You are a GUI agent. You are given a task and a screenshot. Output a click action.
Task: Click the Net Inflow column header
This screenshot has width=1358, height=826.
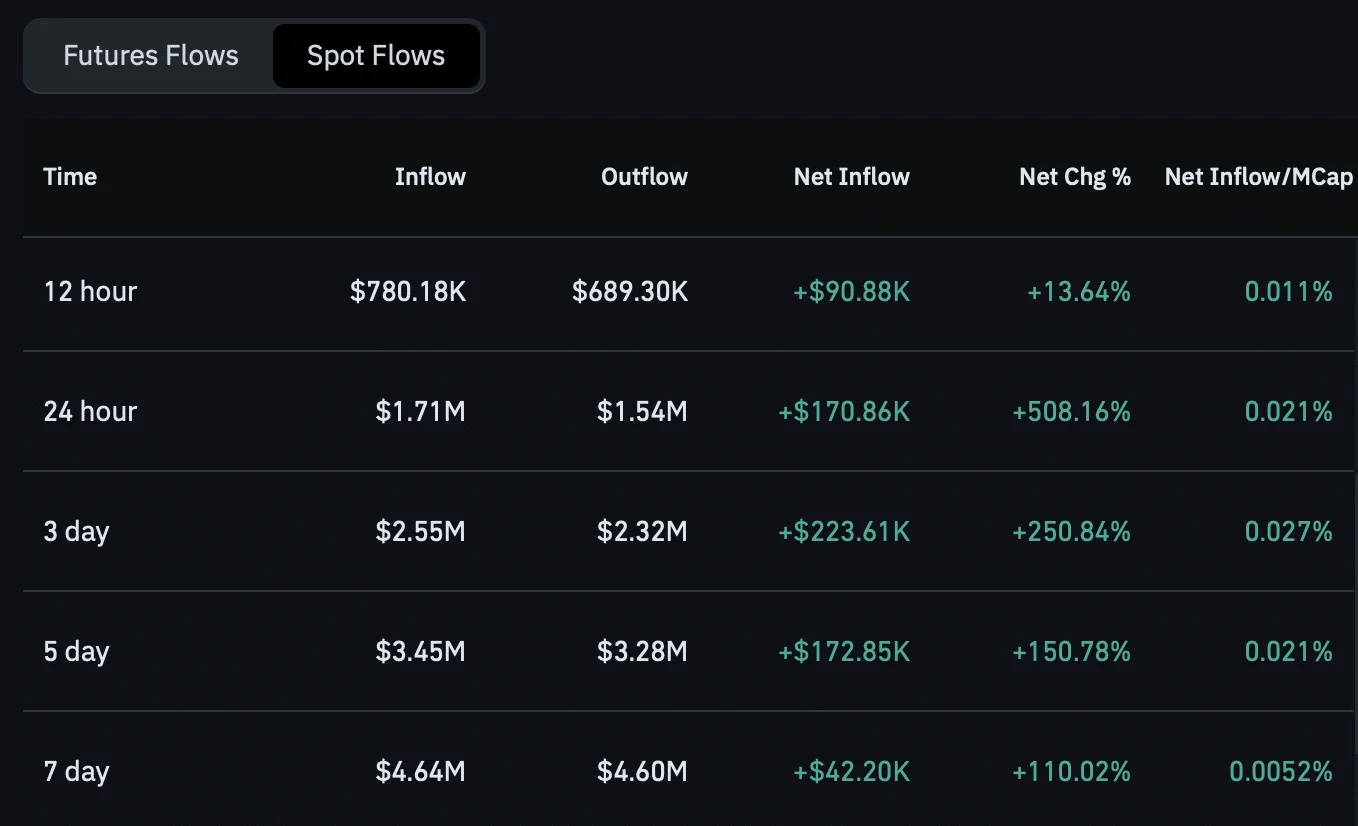(852, 177)
